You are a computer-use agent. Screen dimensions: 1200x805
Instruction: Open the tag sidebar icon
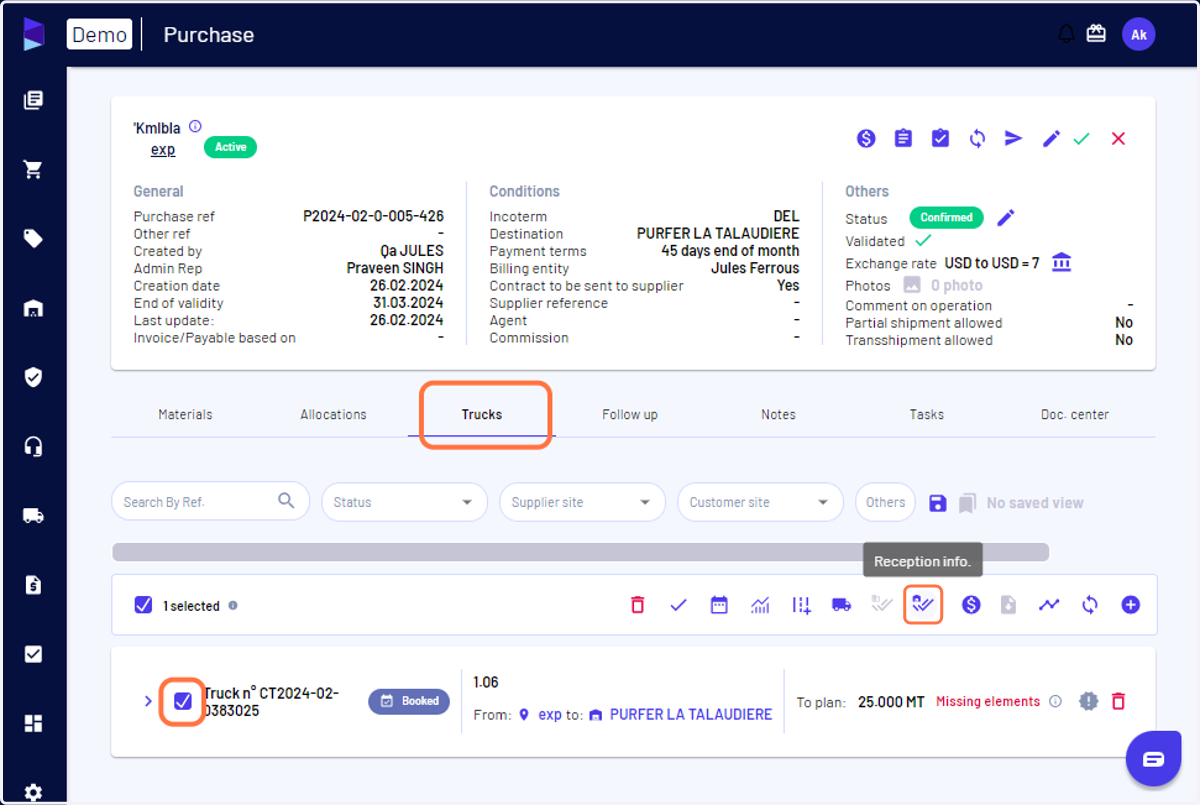point(33,238)
